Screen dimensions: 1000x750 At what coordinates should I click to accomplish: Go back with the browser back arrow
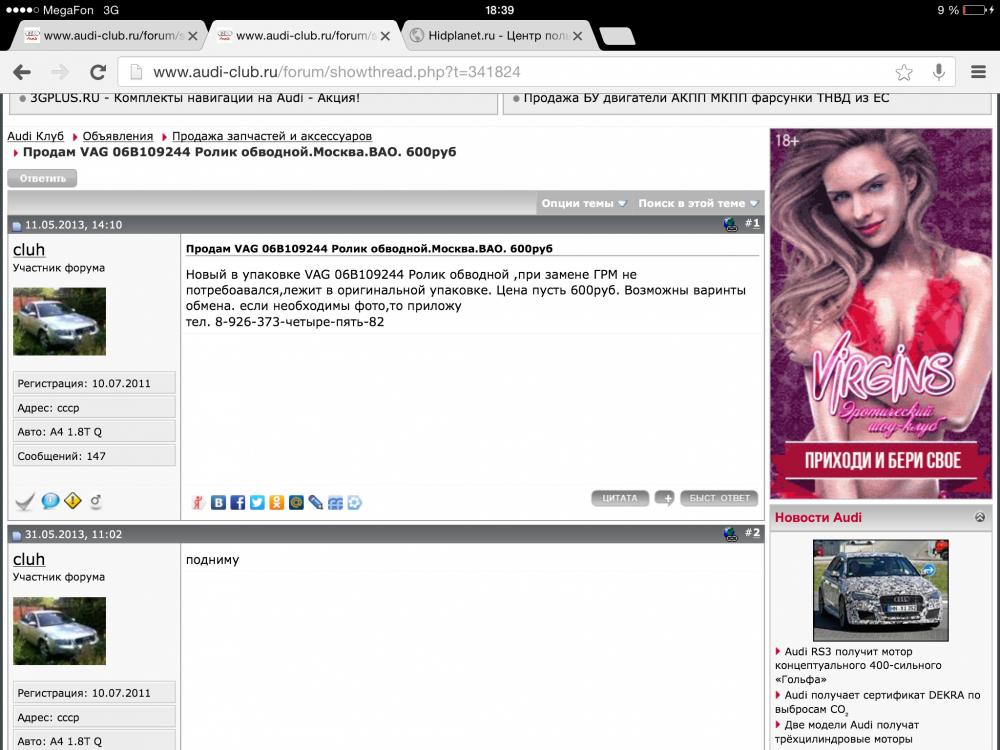click(22, 72)
